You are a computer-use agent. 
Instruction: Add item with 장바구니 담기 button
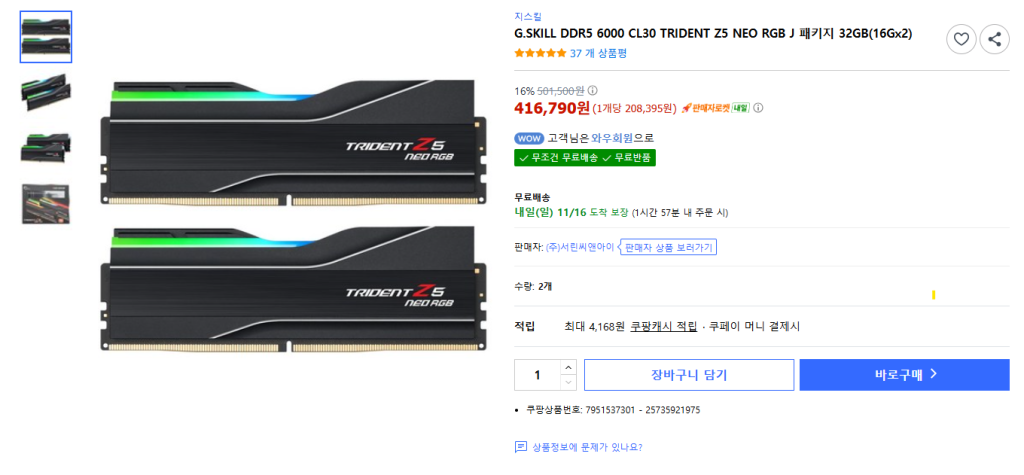[689, 375]
